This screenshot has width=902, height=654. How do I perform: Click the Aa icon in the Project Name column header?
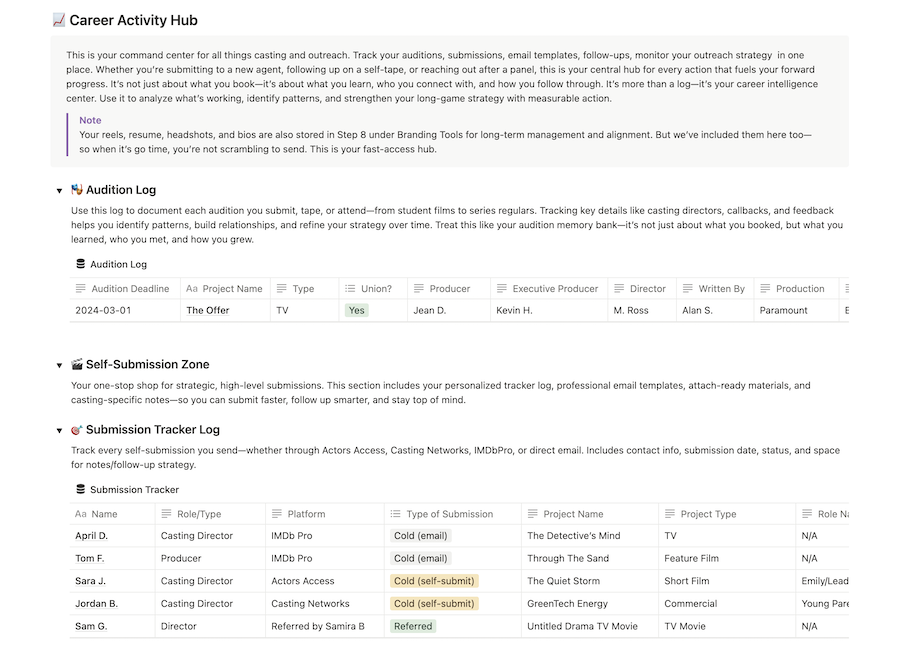(192, 289)
